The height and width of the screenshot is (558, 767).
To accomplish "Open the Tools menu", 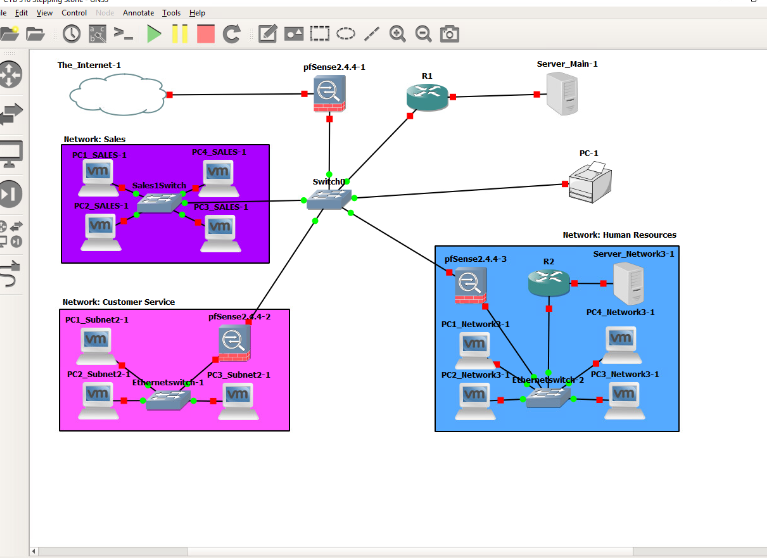I will click(x=172, y=13).
